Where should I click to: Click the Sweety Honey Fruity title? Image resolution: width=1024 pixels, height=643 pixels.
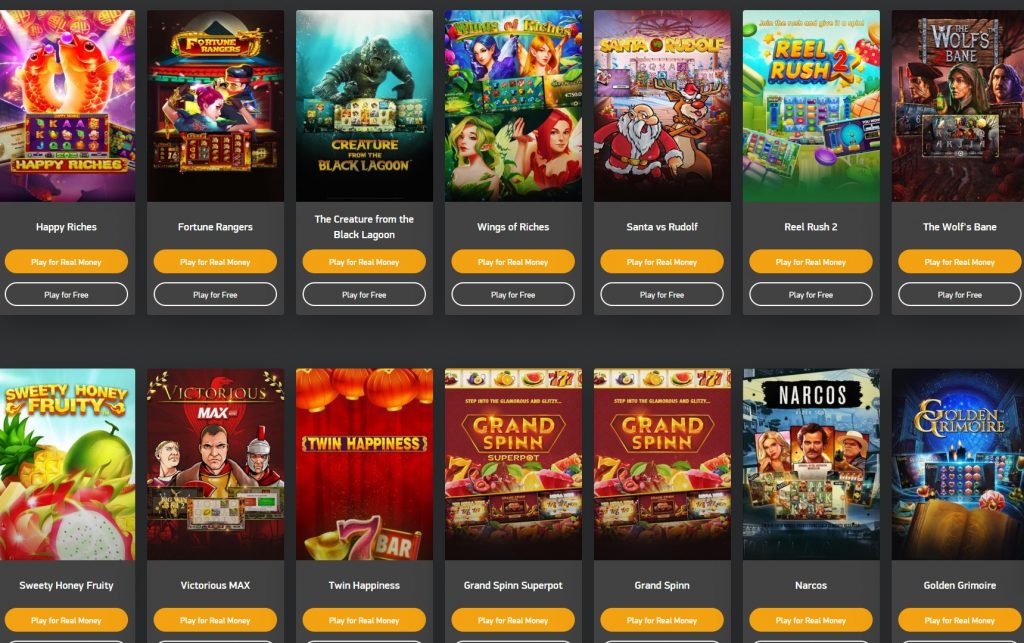pos(66,586)
